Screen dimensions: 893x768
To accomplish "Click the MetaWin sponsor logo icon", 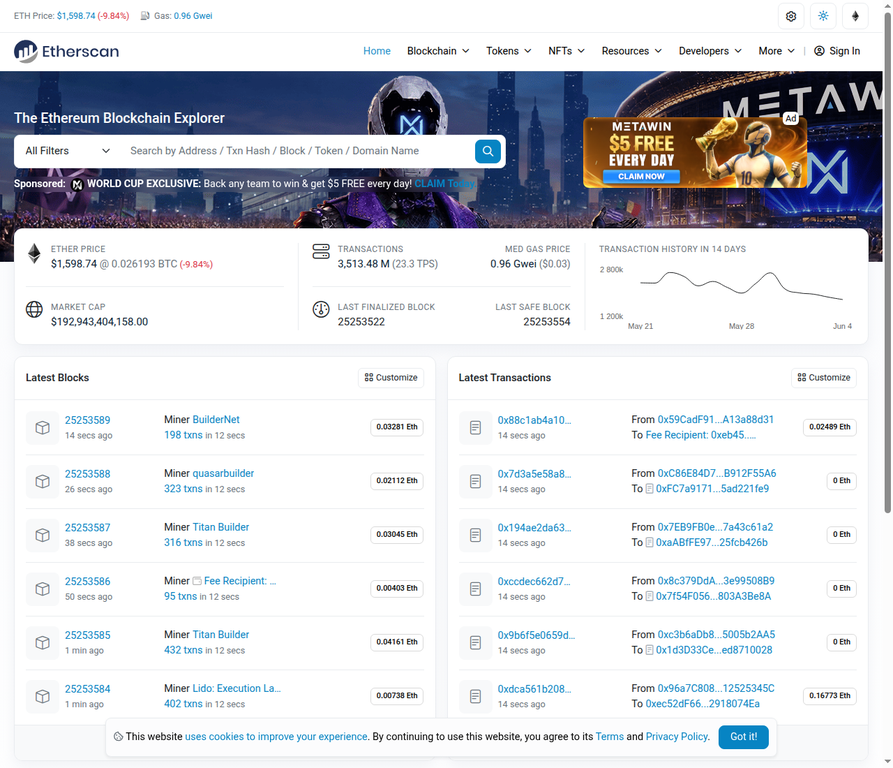I will coord(77,184).
